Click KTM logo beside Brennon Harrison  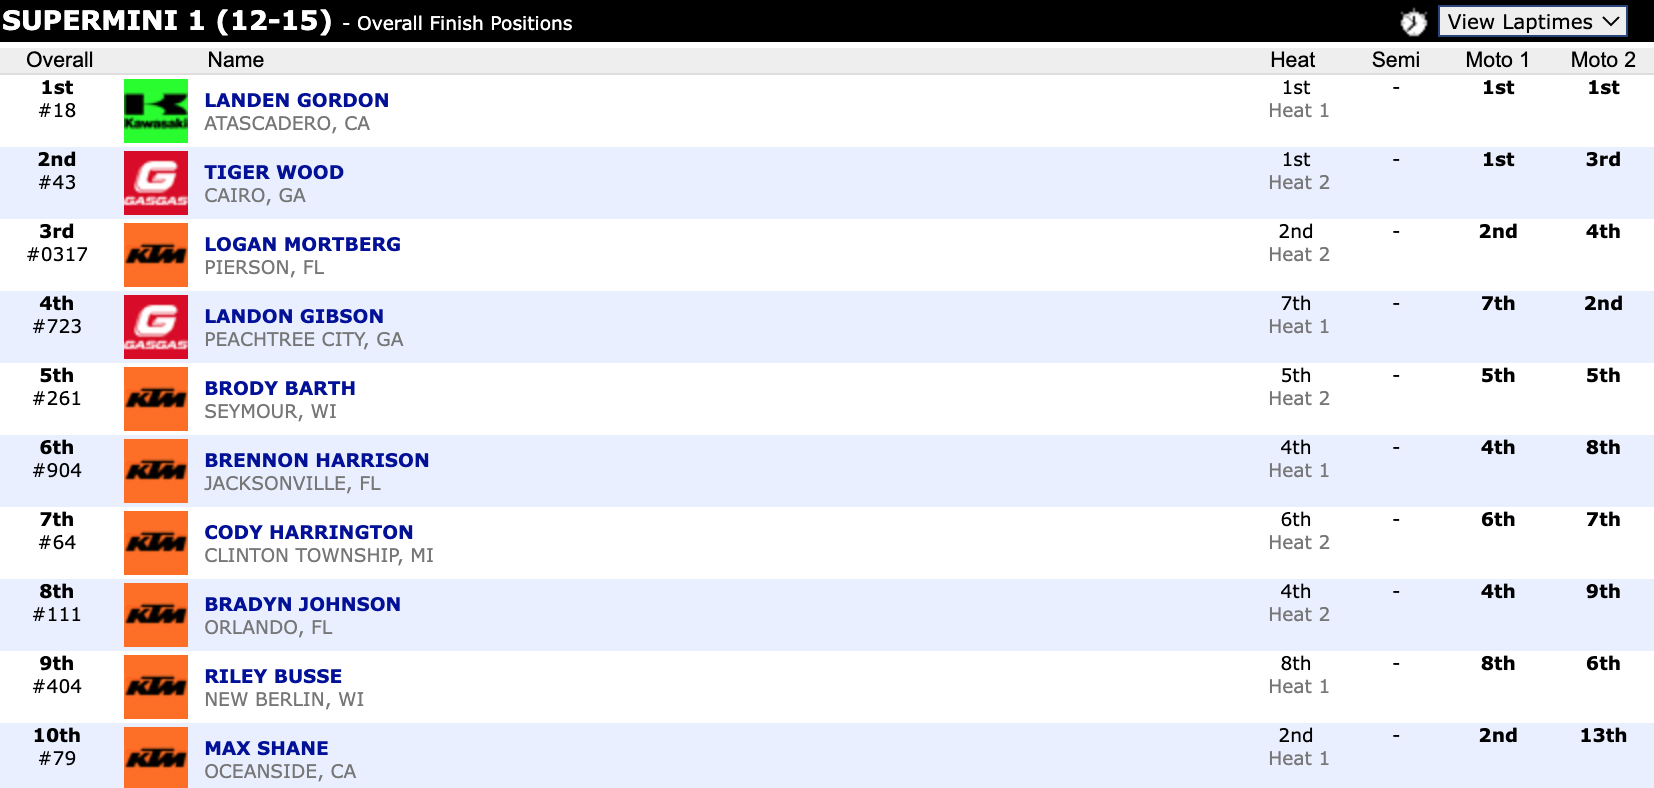point(155,471)
